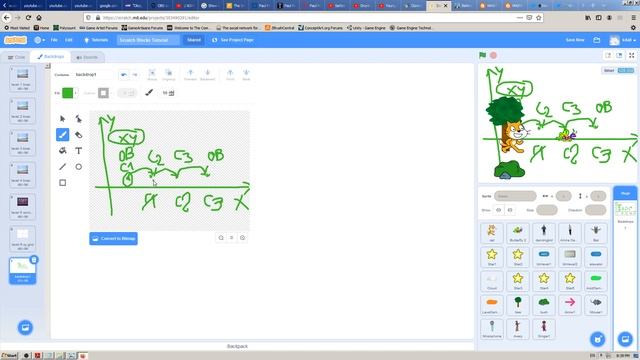Enter full screen stage mode

631,55
